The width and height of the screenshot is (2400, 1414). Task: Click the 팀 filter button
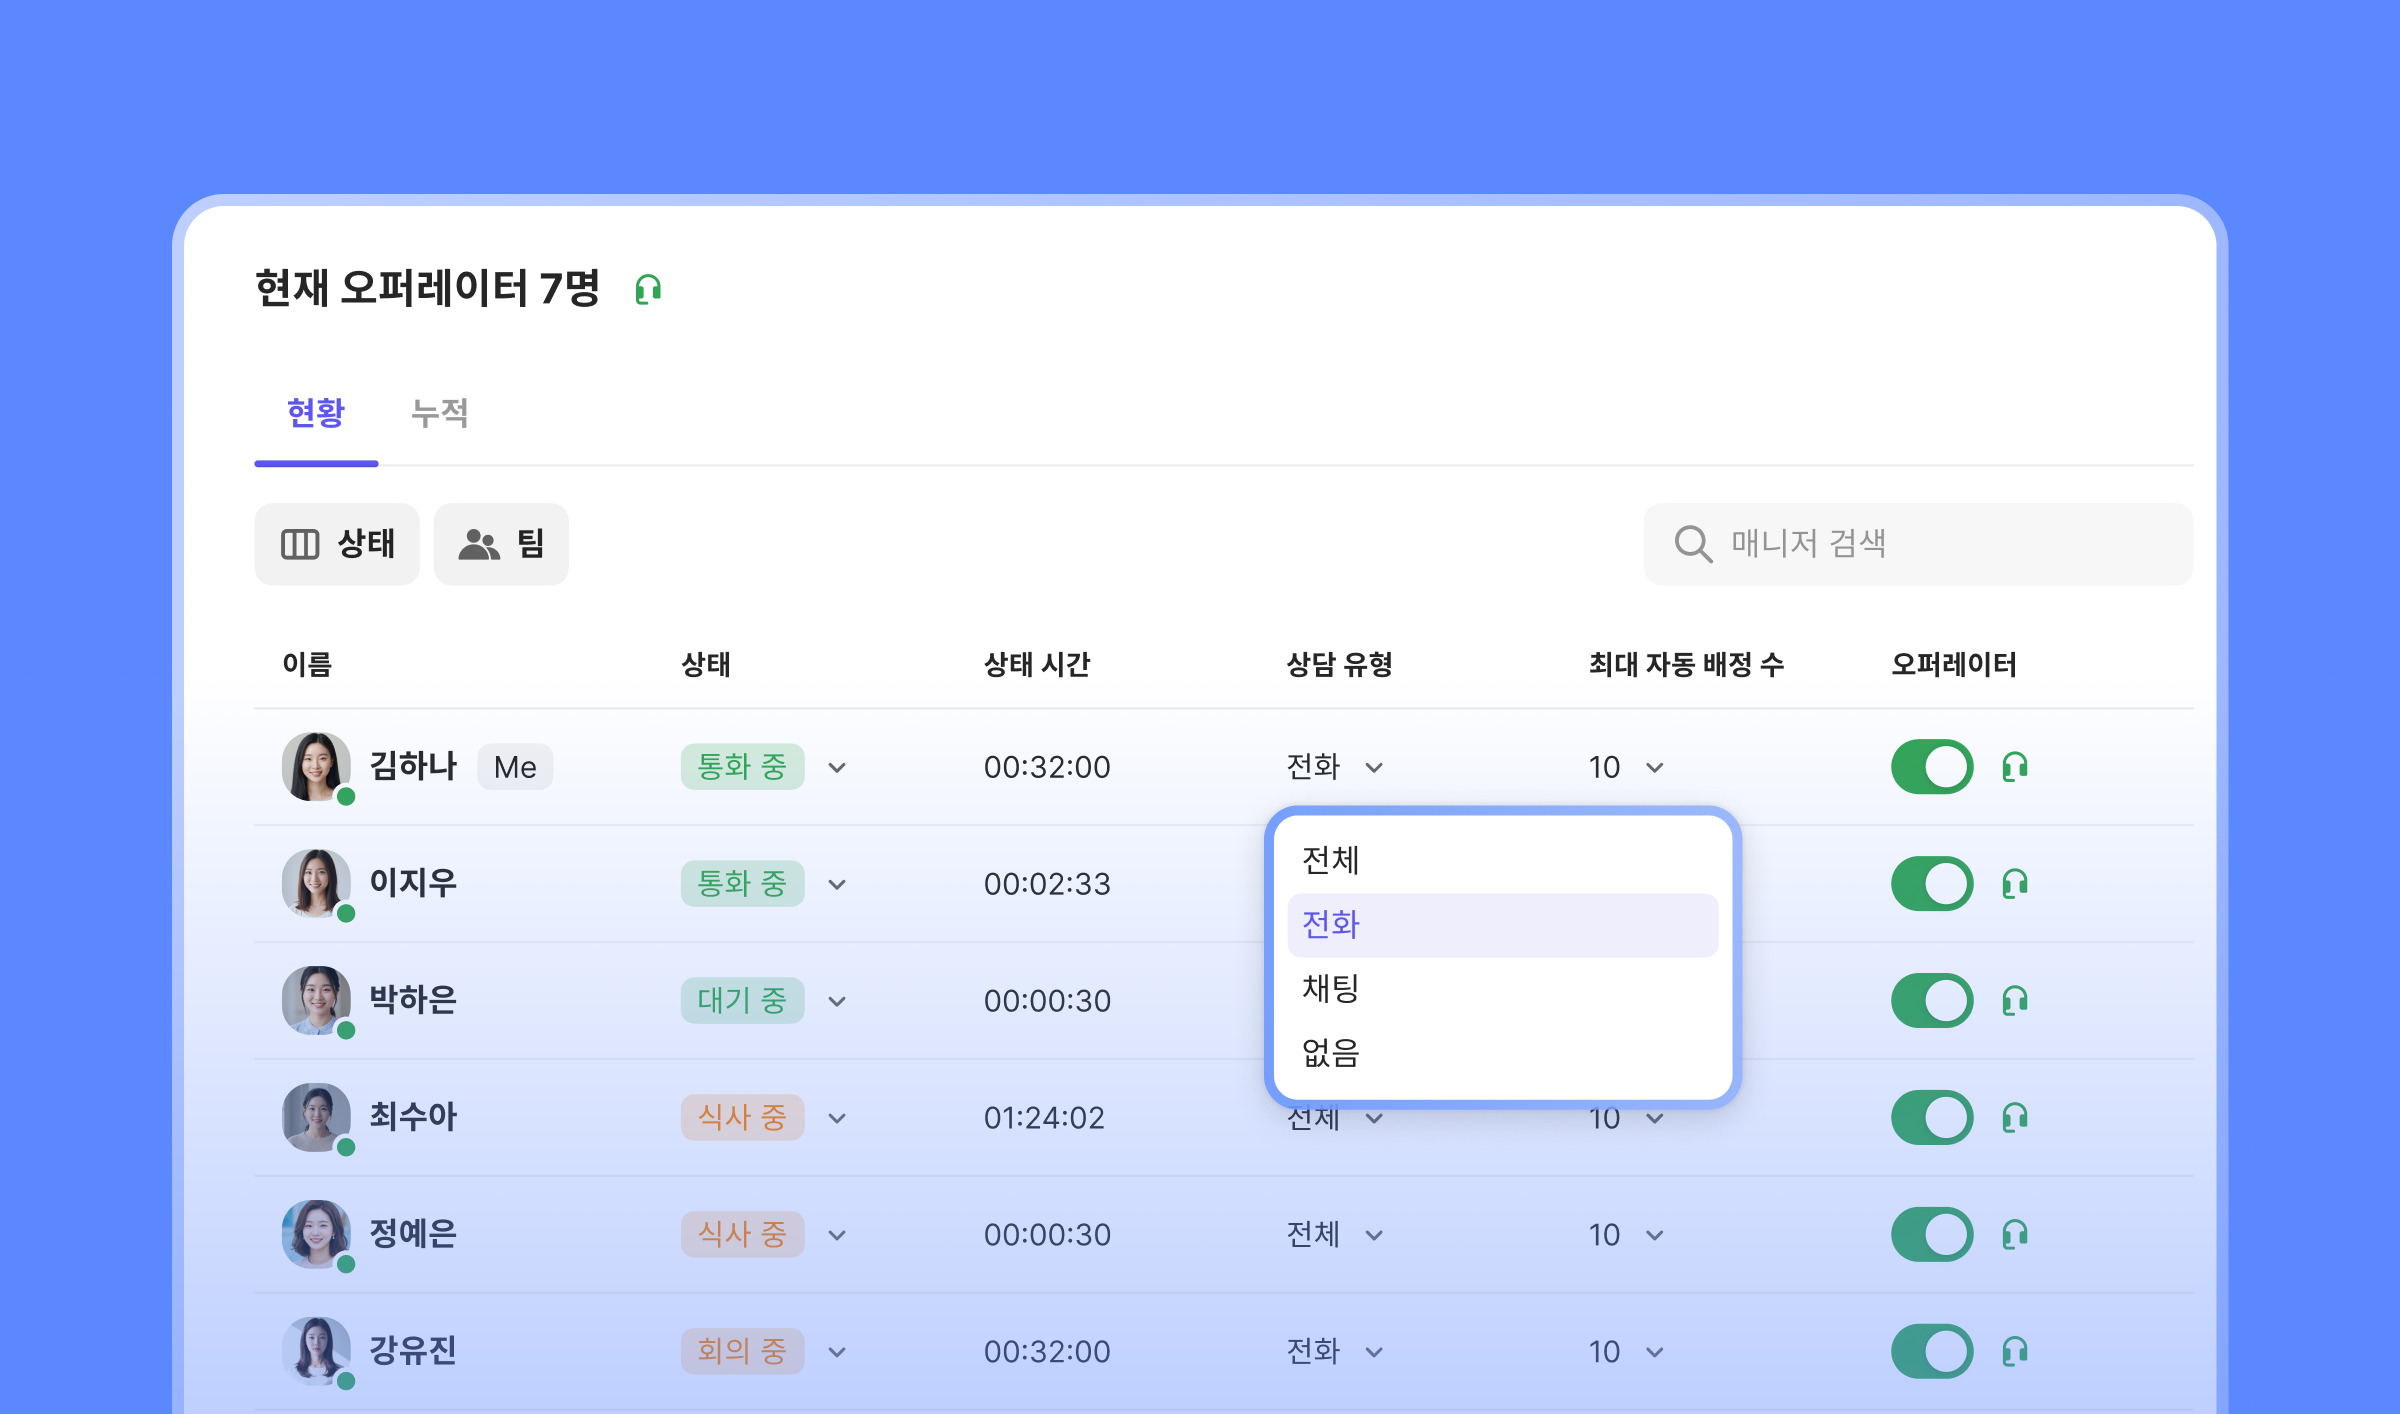(501, 544)
